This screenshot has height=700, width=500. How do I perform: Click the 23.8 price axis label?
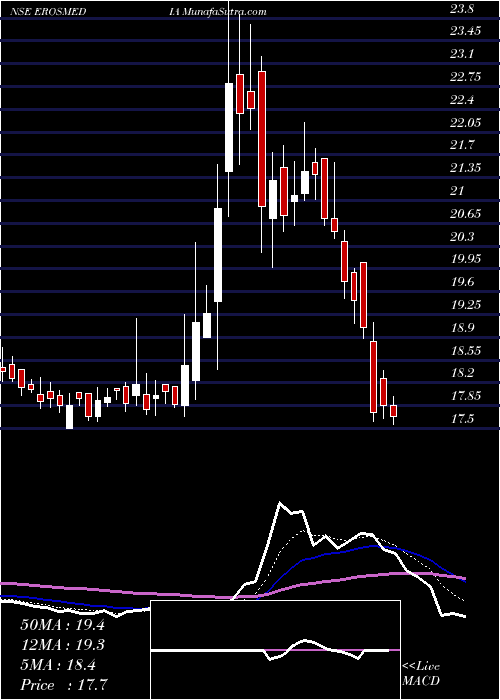point(462,8)
